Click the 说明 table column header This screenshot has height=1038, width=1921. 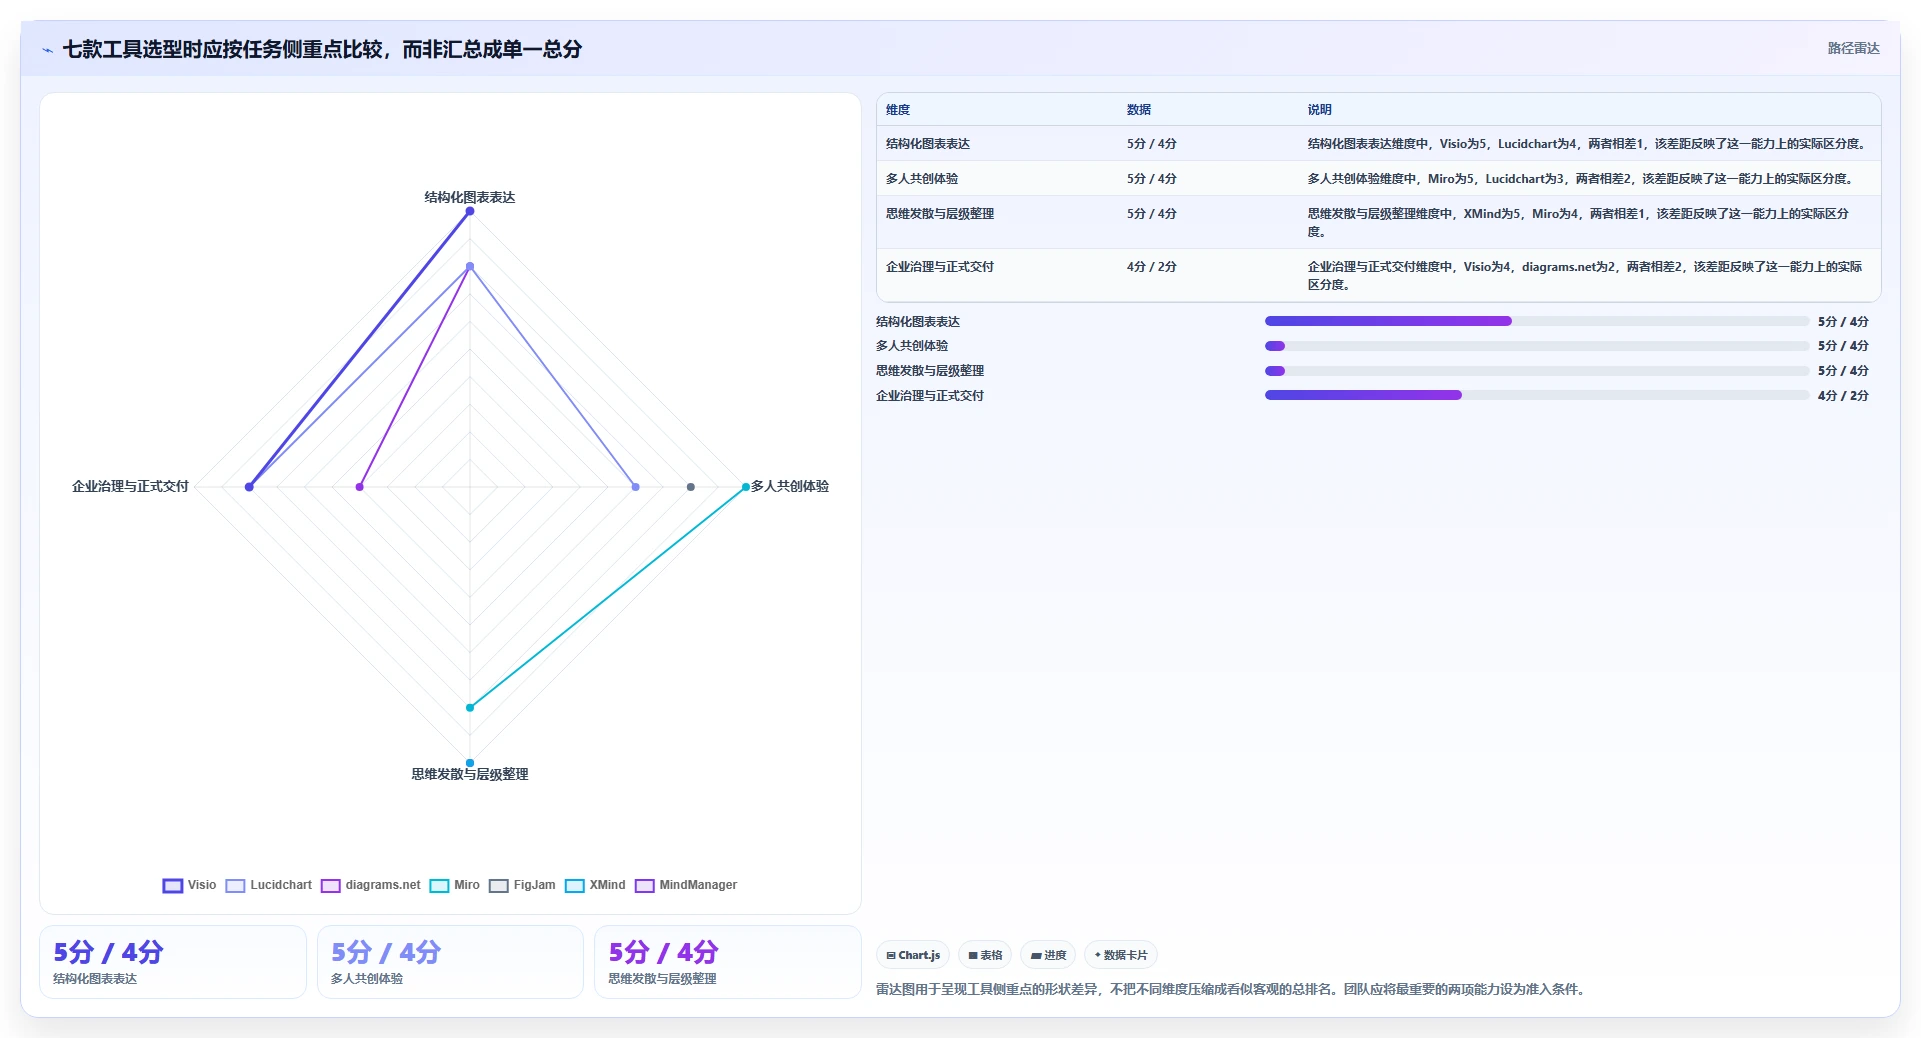[1320, 110]
